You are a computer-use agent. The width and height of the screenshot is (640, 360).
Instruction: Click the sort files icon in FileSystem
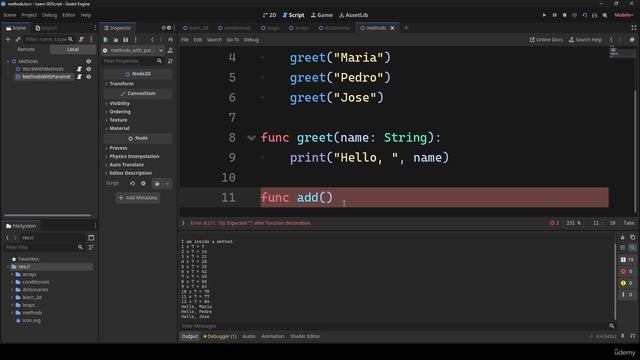pyautogui.click(x=91, y=247)
